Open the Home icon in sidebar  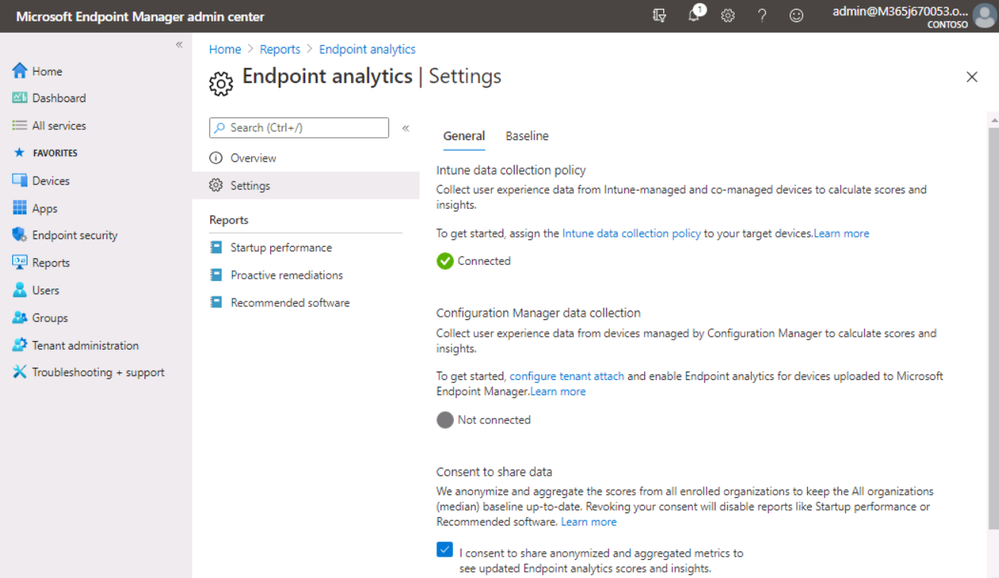point(20,71)
